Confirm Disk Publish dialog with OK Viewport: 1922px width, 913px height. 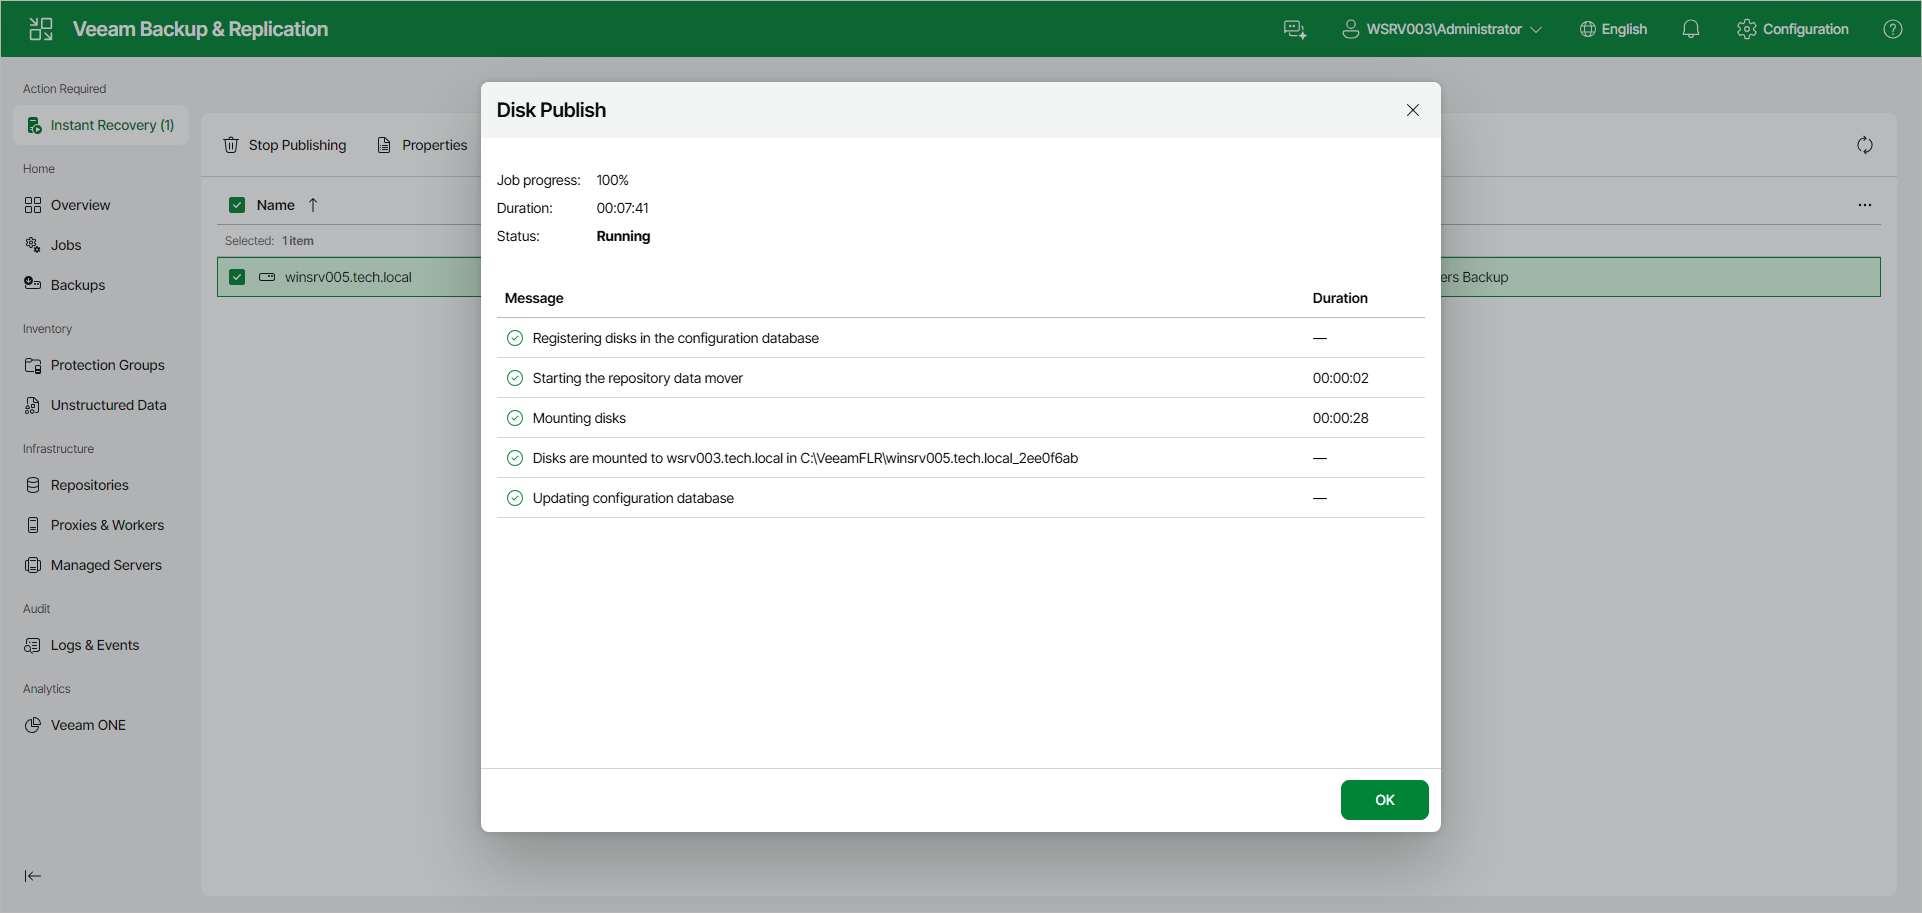coord(1384,800)
